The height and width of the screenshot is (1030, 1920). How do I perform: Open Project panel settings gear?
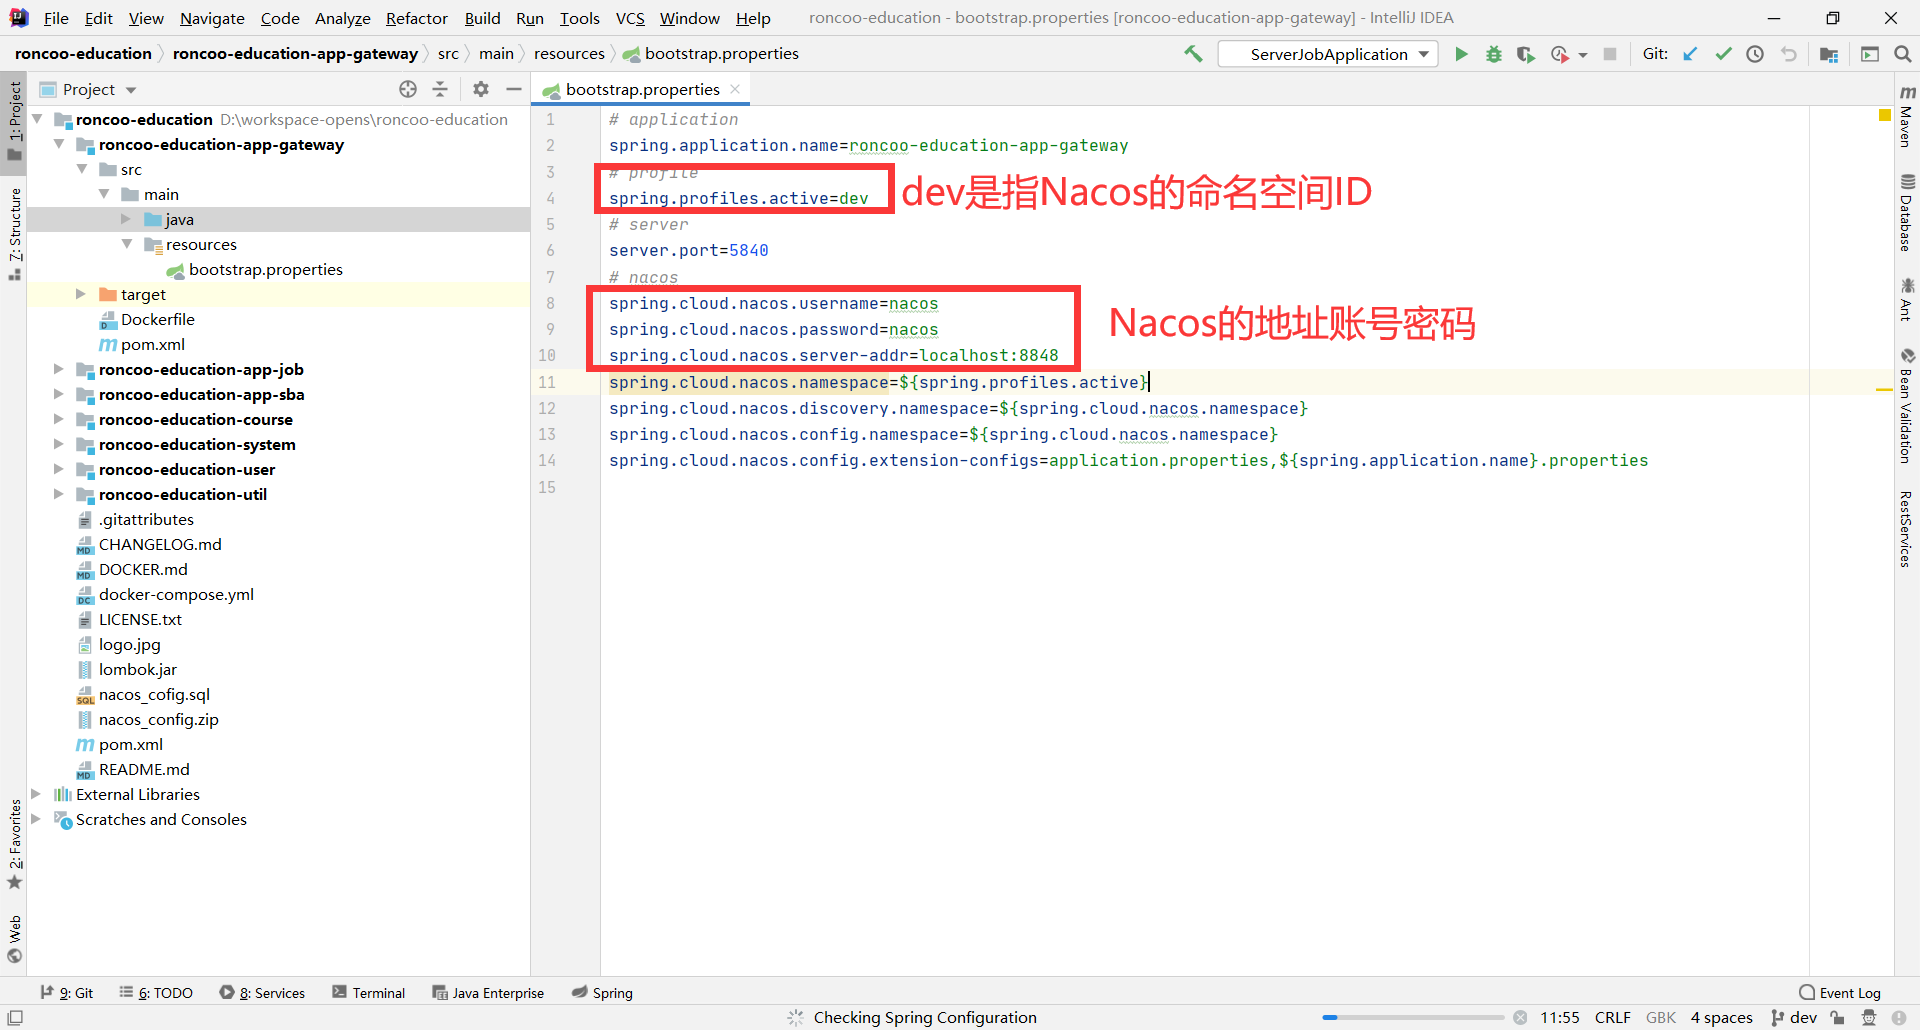[481, 89]
